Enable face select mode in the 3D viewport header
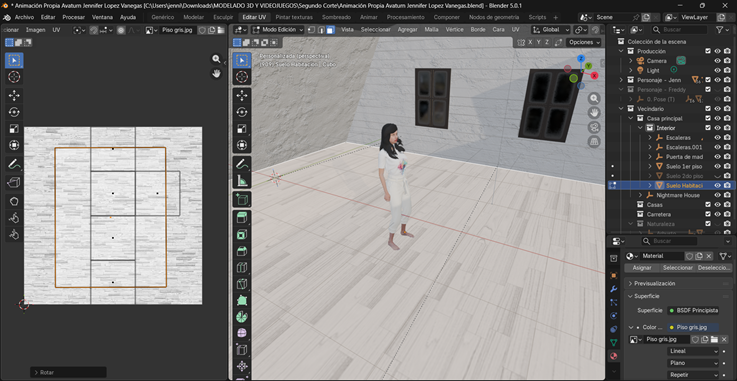737x381 pixels. (330, 30)
